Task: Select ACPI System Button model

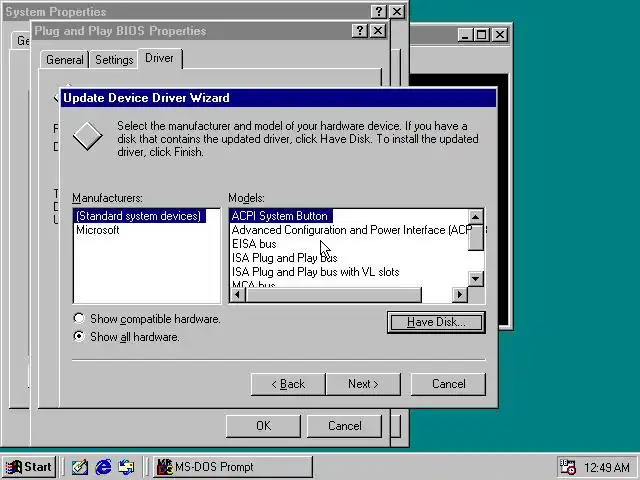Action: [280, 216]
